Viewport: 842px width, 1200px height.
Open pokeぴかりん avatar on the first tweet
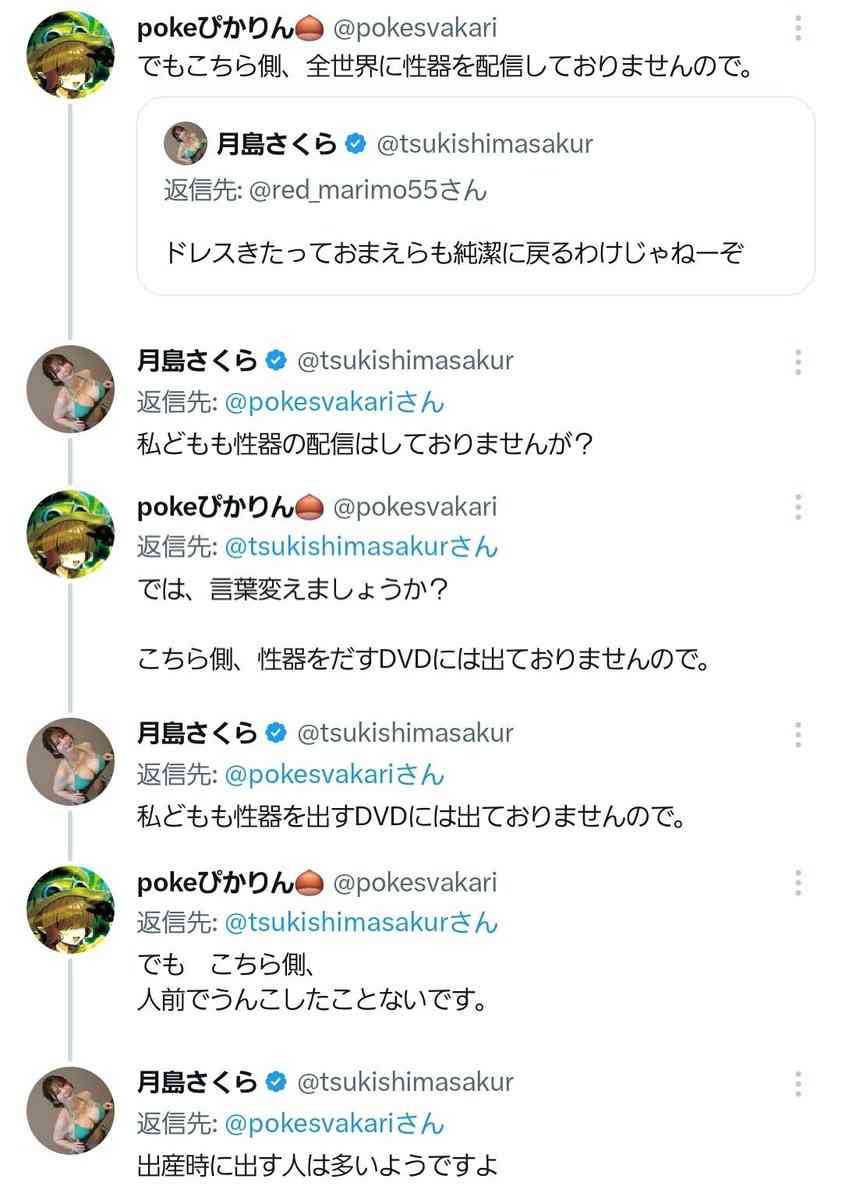67,56
